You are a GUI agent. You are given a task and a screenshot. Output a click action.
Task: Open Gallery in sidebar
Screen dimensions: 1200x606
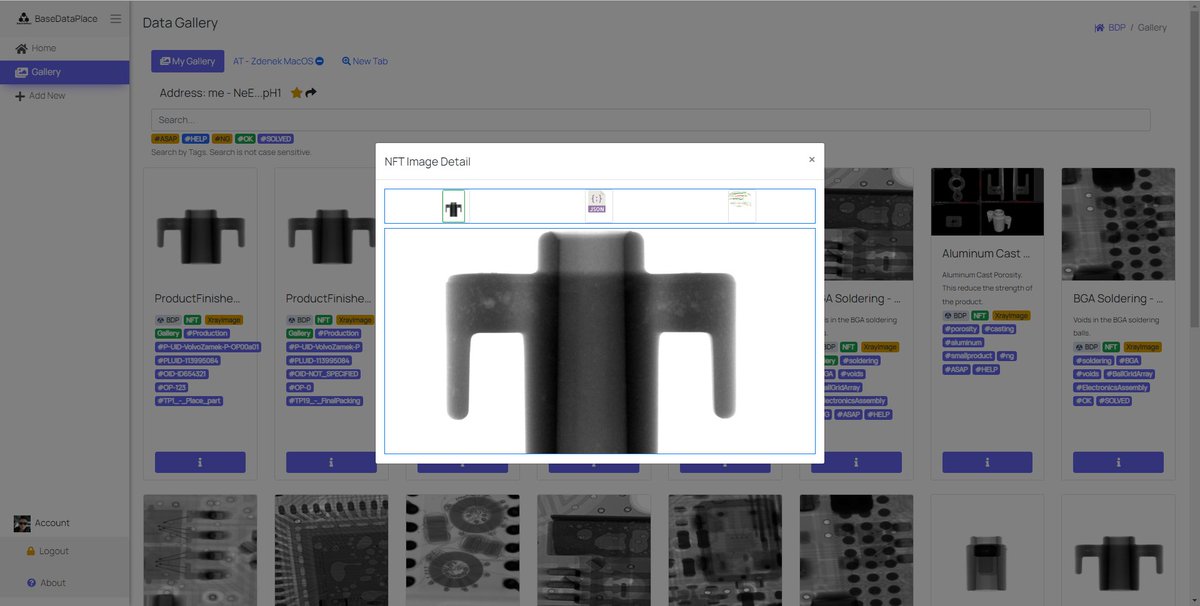[x=64, y=72]
